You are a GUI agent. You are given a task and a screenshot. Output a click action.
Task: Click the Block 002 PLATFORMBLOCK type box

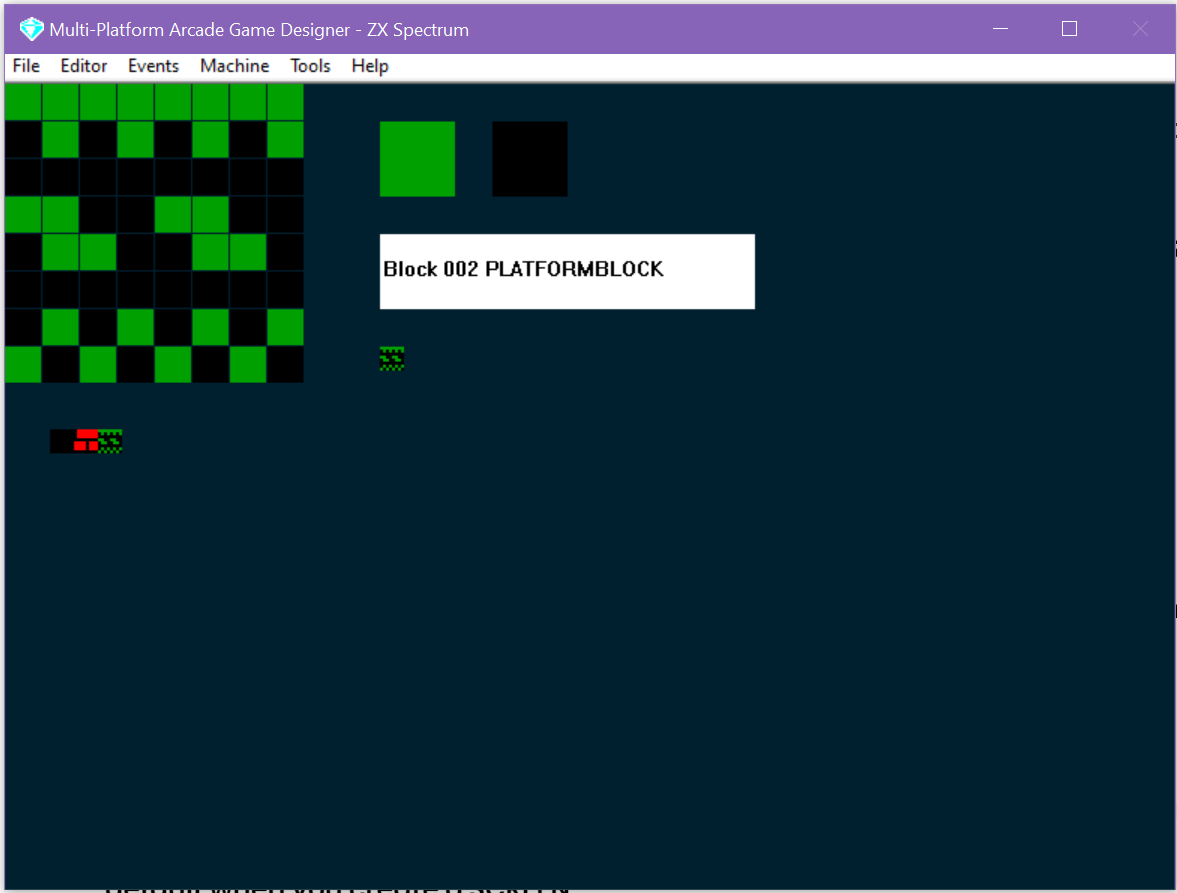pyautogui.click(x=567, y=271)
